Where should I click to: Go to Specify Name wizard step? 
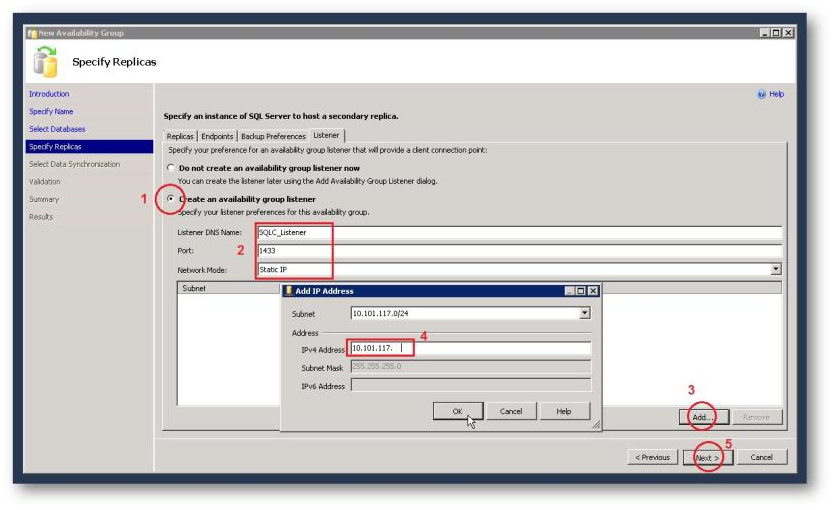(x=51, y=112)
